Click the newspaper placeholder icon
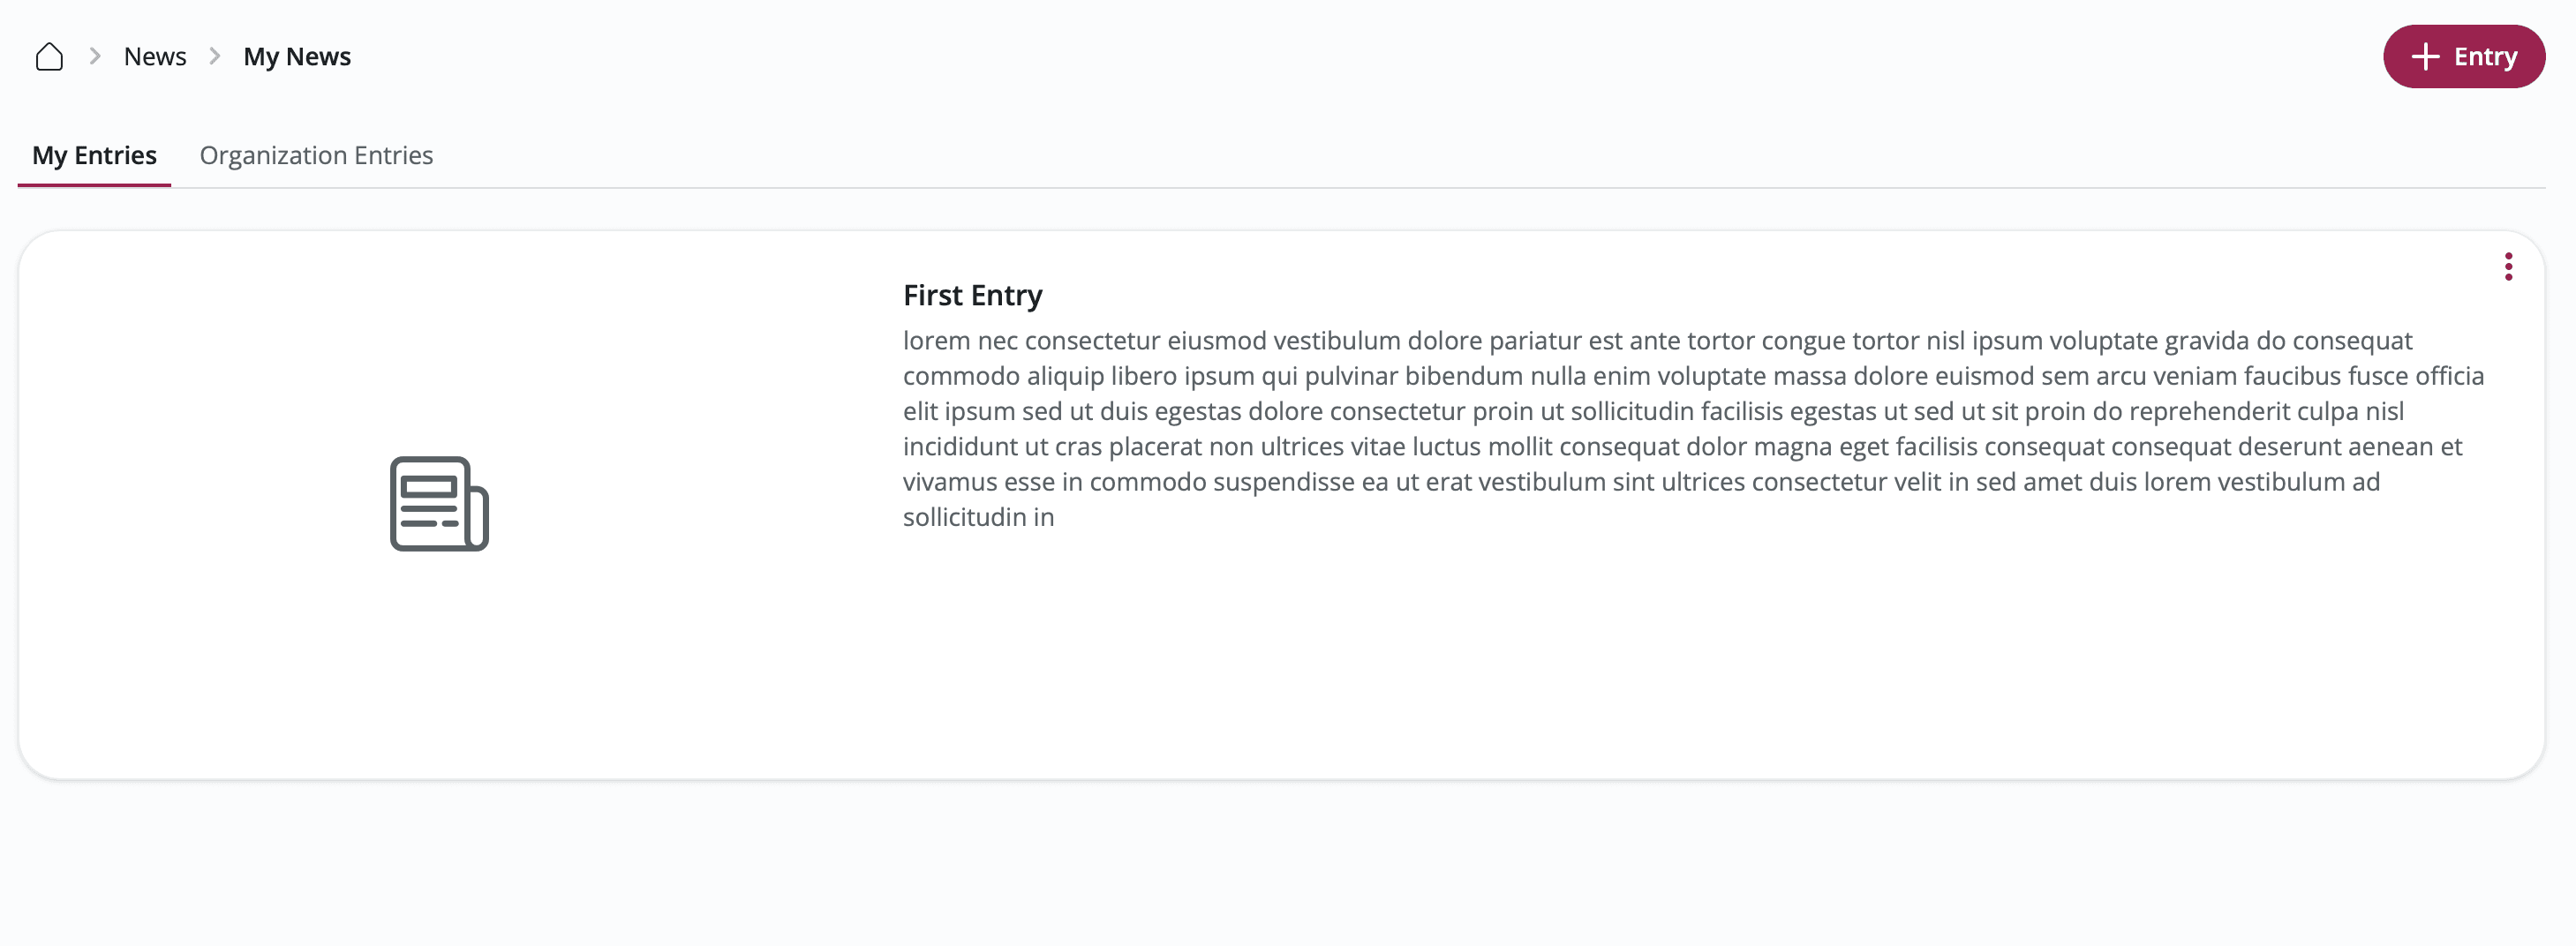The width and height of the screenshot is (2576, 946). tap(439, 503)
